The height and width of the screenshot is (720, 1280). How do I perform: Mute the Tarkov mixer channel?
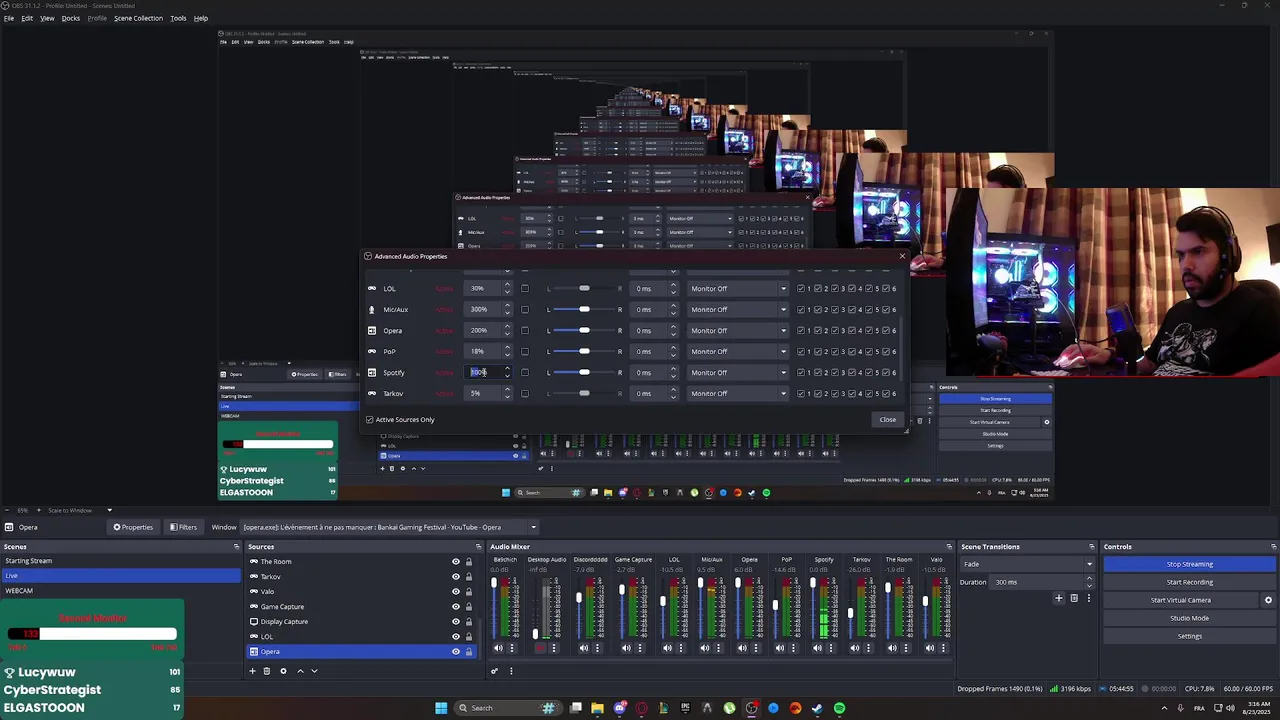[x=855, y=648]
